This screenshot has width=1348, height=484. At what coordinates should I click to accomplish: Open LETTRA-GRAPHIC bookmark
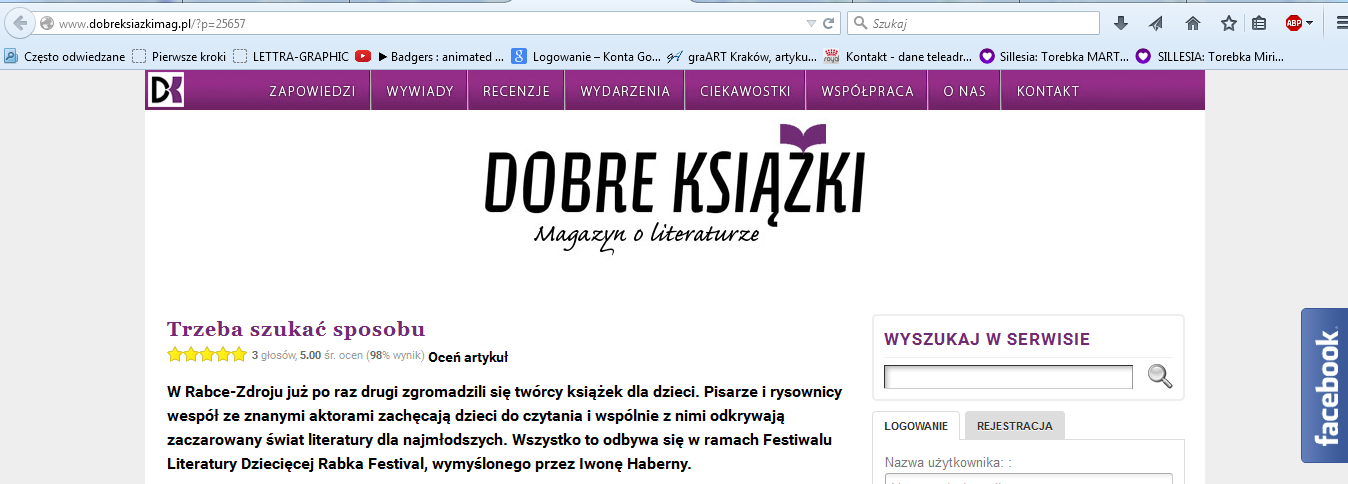[291, 57]
